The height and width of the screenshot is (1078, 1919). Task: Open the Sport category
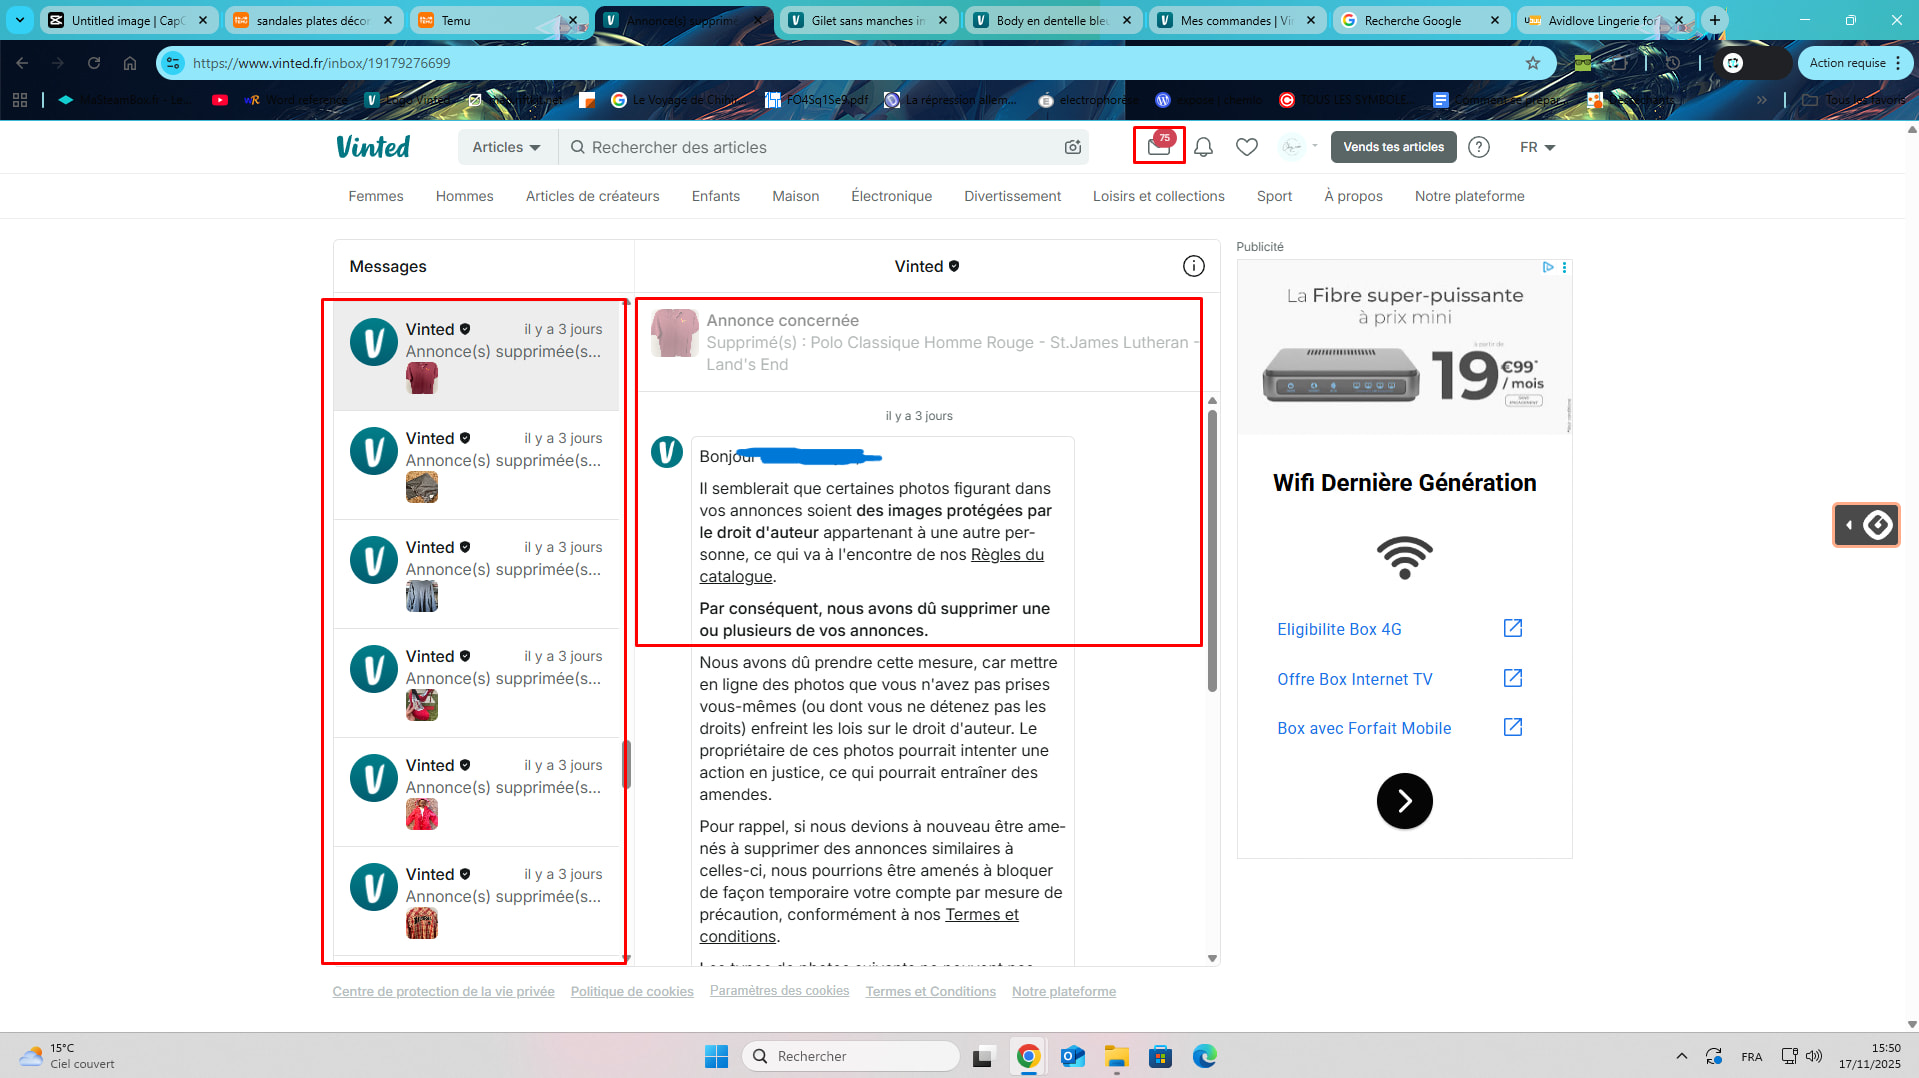1275,196
